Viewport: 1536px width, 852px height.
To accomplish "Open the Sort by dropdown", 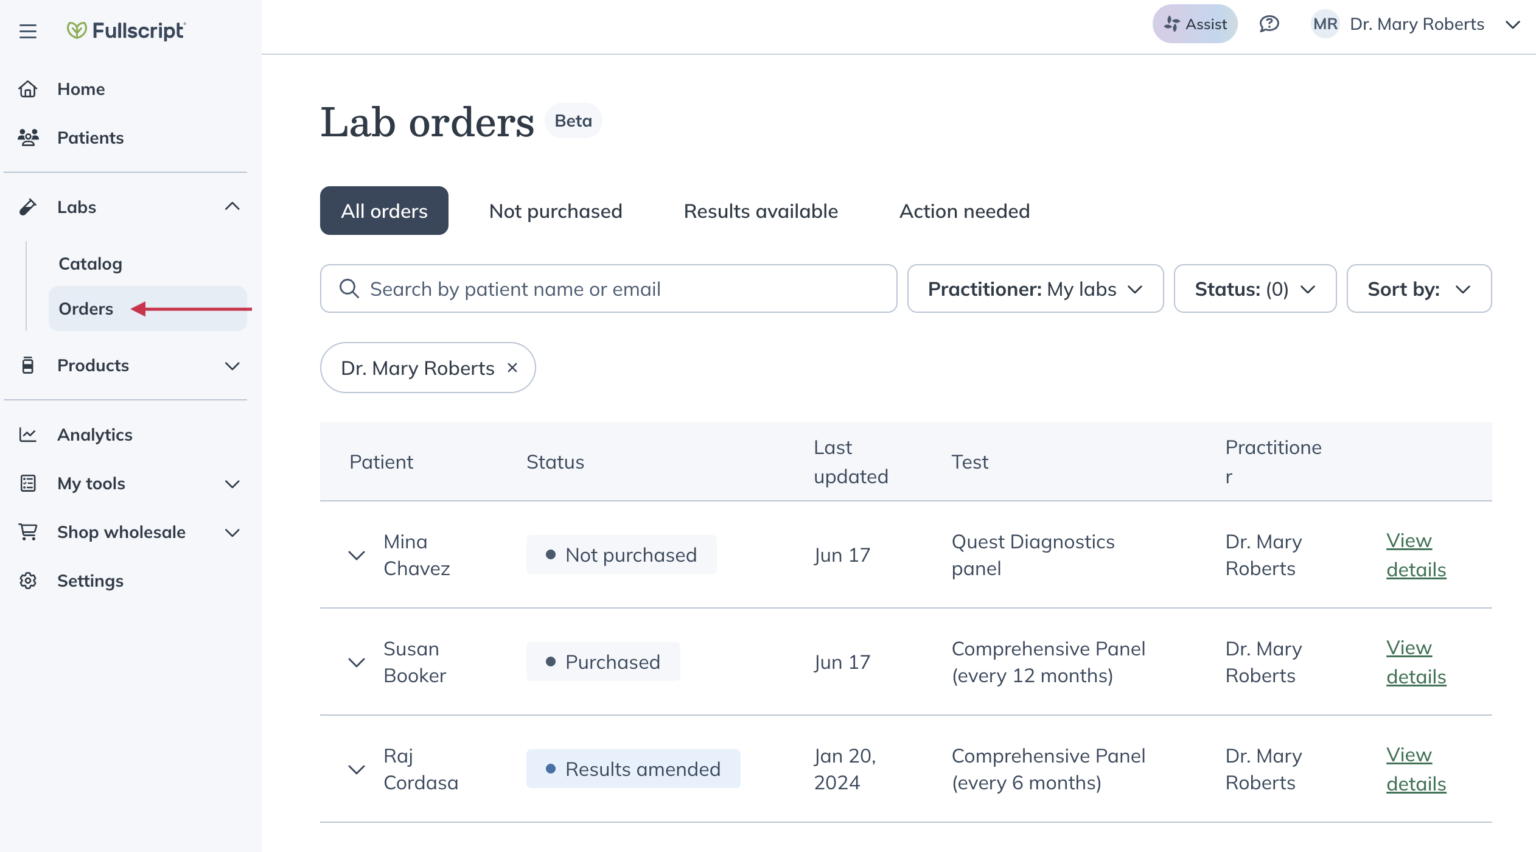I will point(1418,288).
